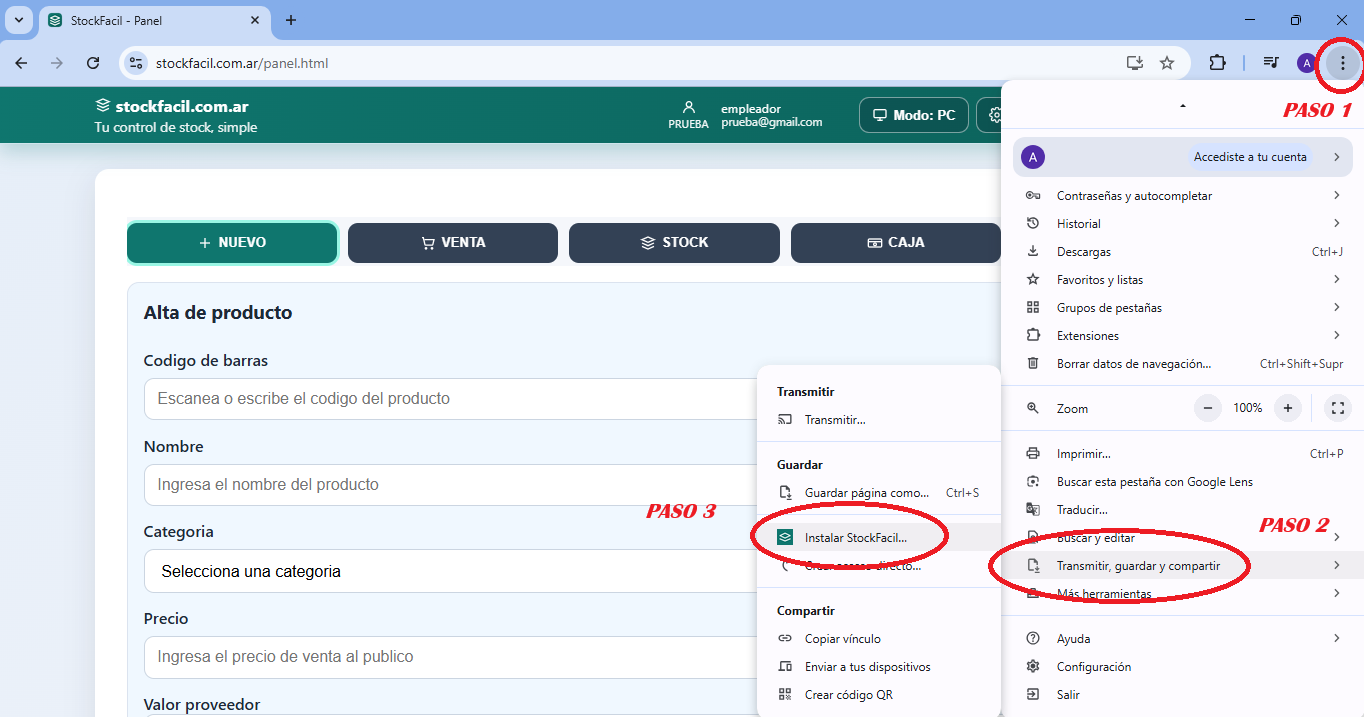The image size is (1364, 717).
Task: Select Buscar esta pestaña con Google Lens
Action: pyautogui.click(x=1183, y=482)
